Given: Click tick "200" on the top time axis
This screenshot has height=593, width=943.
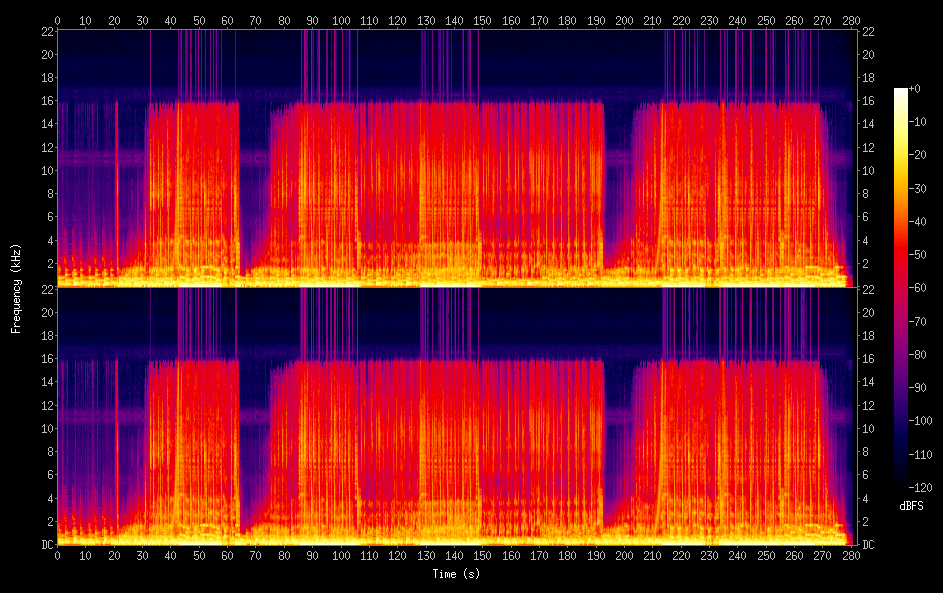Looking at the screenshot, I should point(624,20).
